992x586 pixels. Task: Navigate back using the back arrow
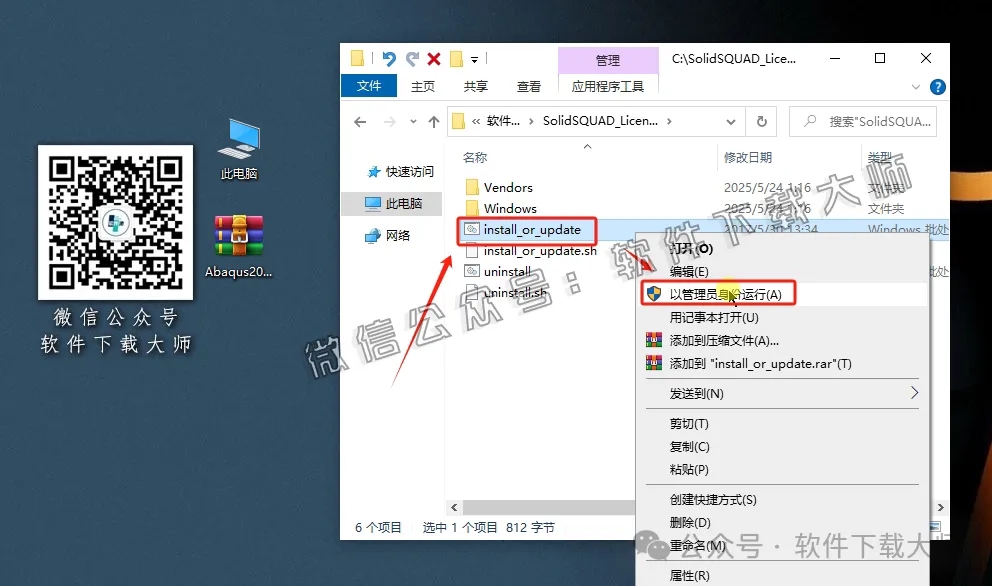pyautogui.click(x=360, y=120)
